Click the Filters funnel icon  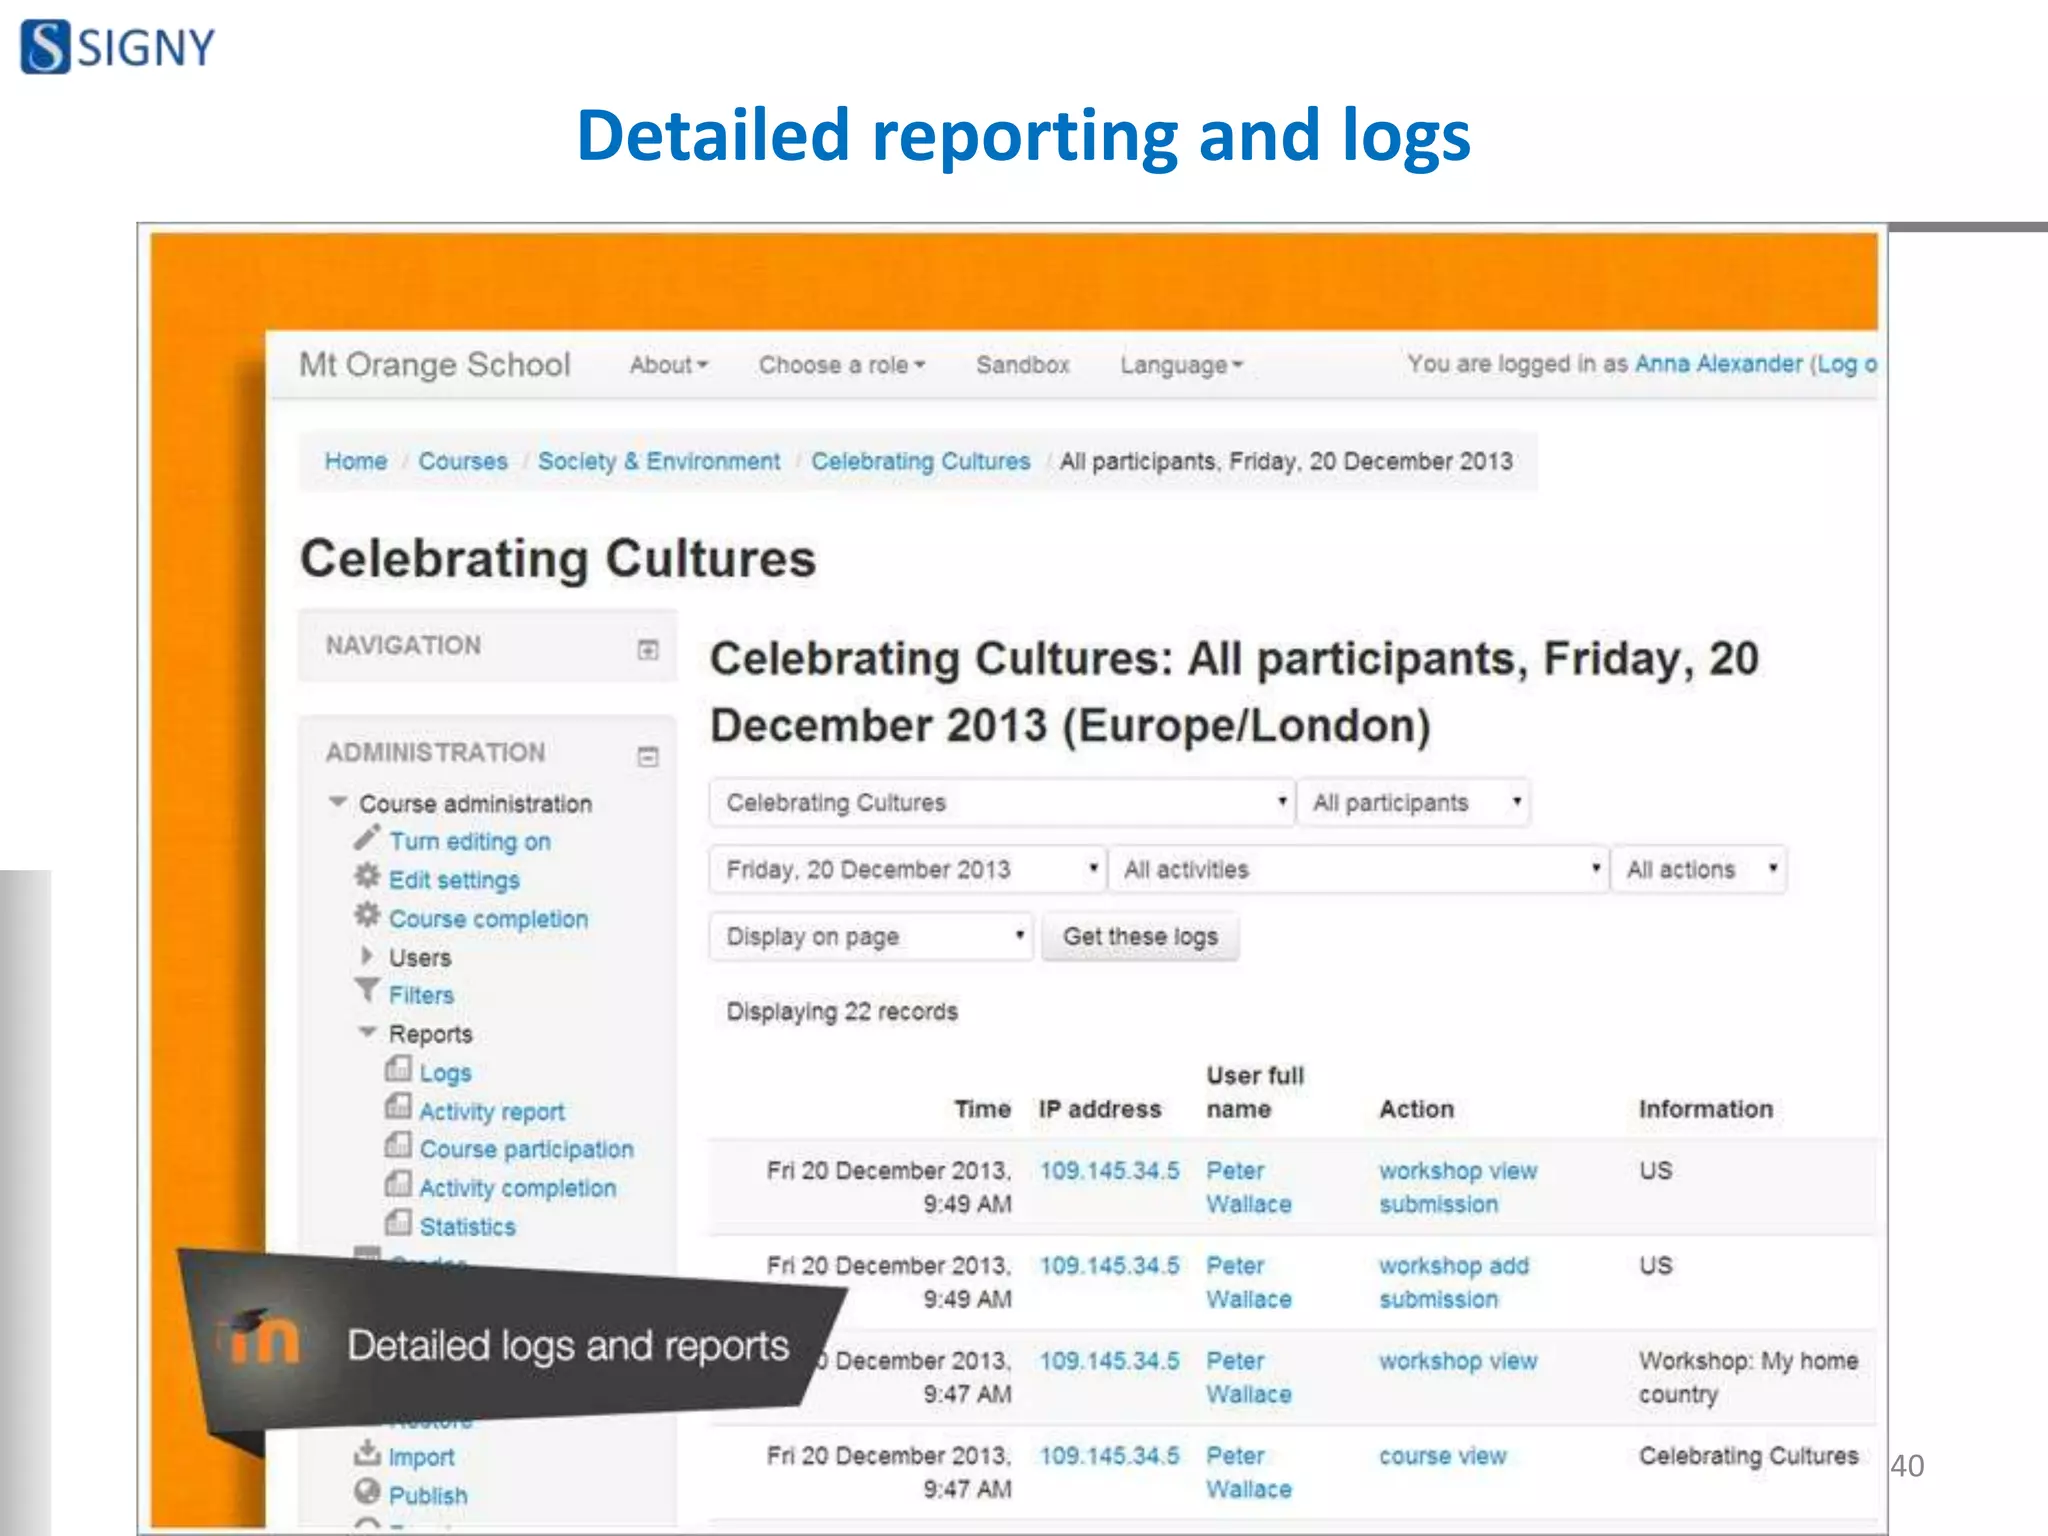(367, 992)
